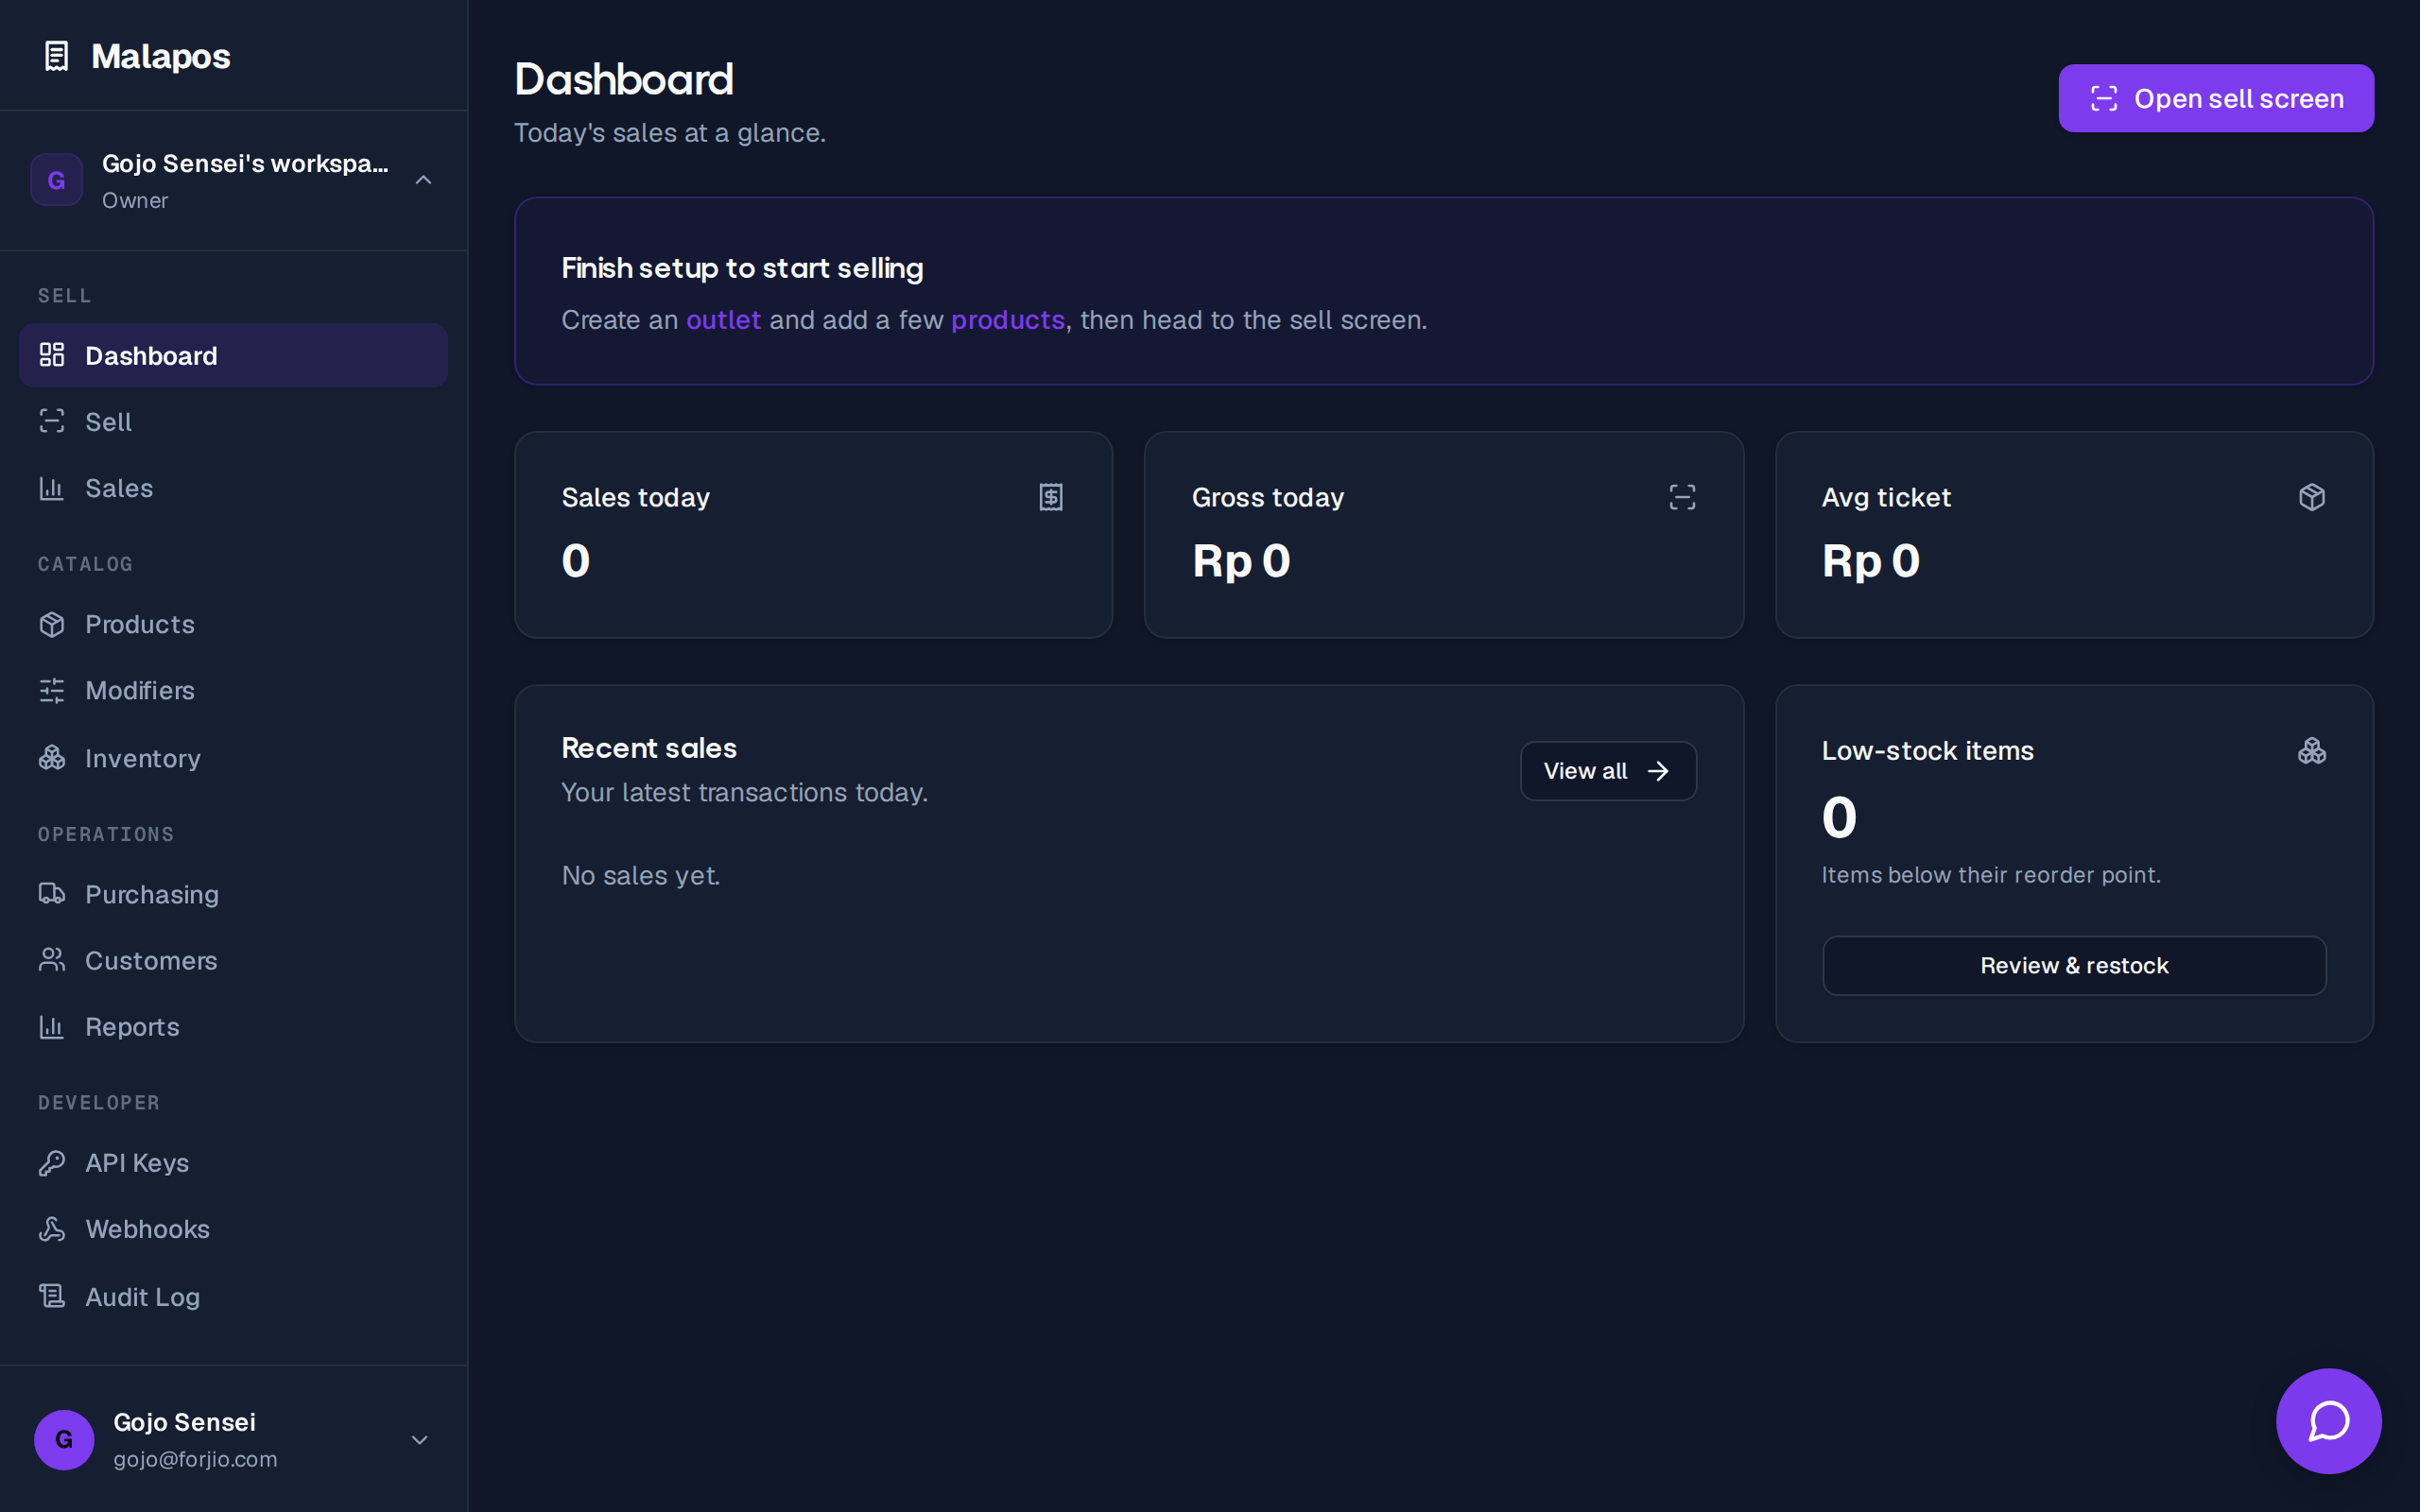
Task: Click the Inventory boxes icon in sidebar
Action: [x=52, y=758]
